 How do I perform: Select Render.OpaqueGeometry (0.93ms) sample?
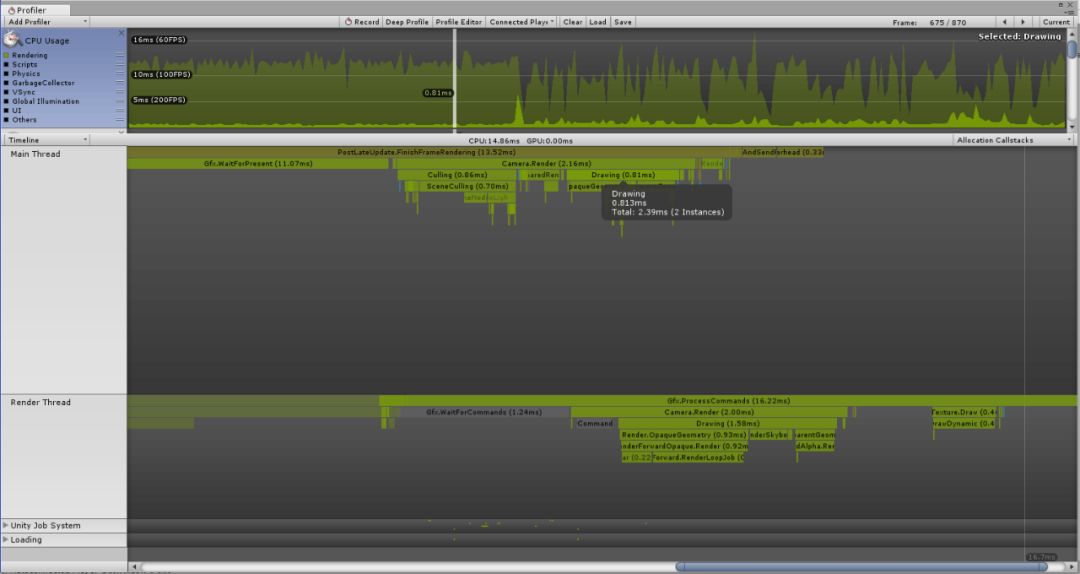[x=684, y=435]
